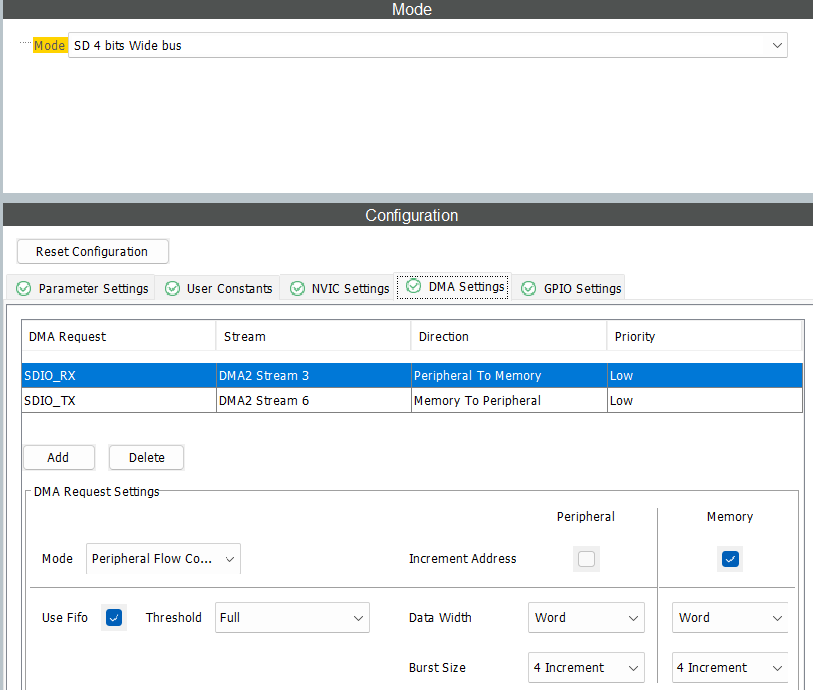This screenshot has height=690, width=813.
Task: Click the Direction column header
Action: click(509, 336)
